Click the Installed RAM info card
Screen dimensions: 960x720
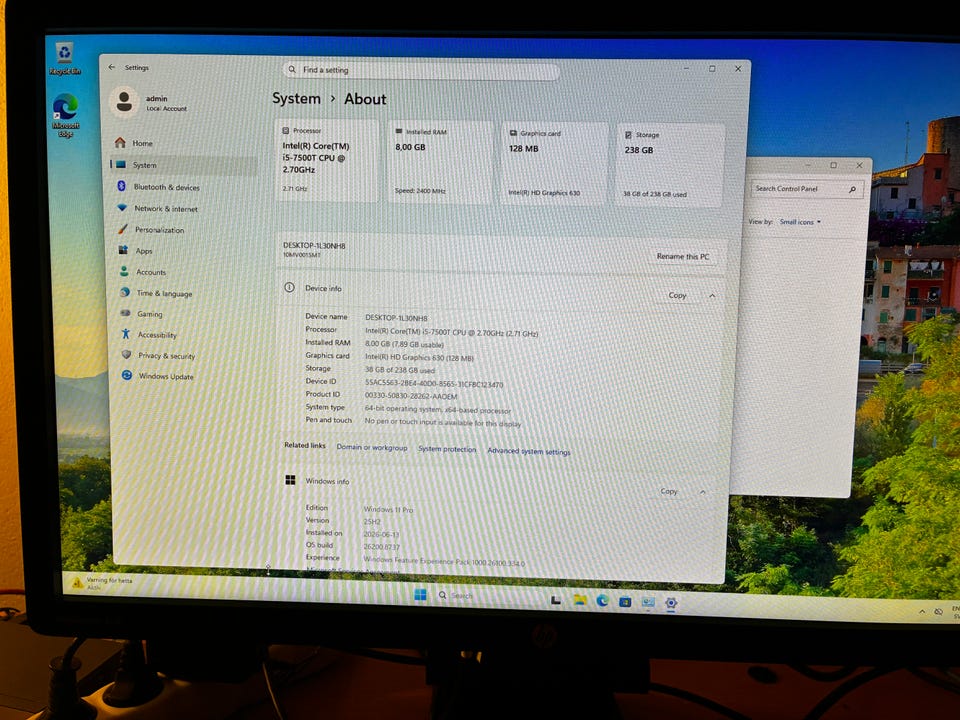[x=441, y=162]
